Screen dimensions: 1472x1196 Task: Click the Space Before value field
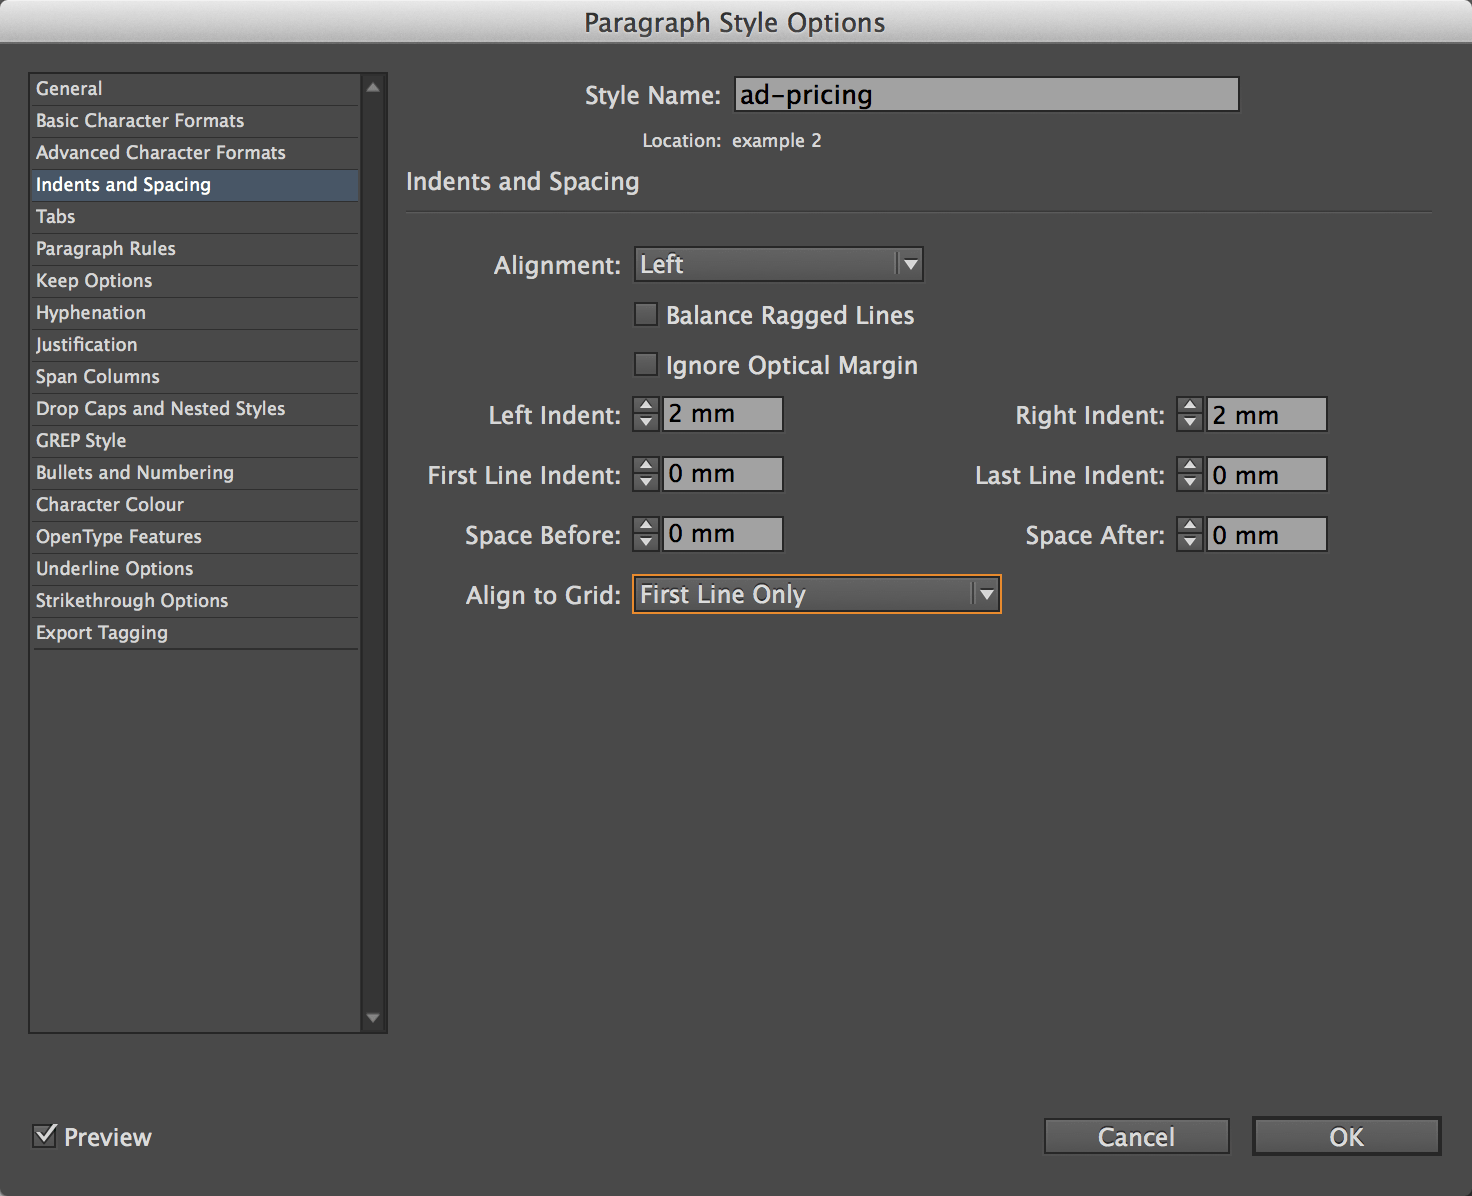click(x=723, y=534)
